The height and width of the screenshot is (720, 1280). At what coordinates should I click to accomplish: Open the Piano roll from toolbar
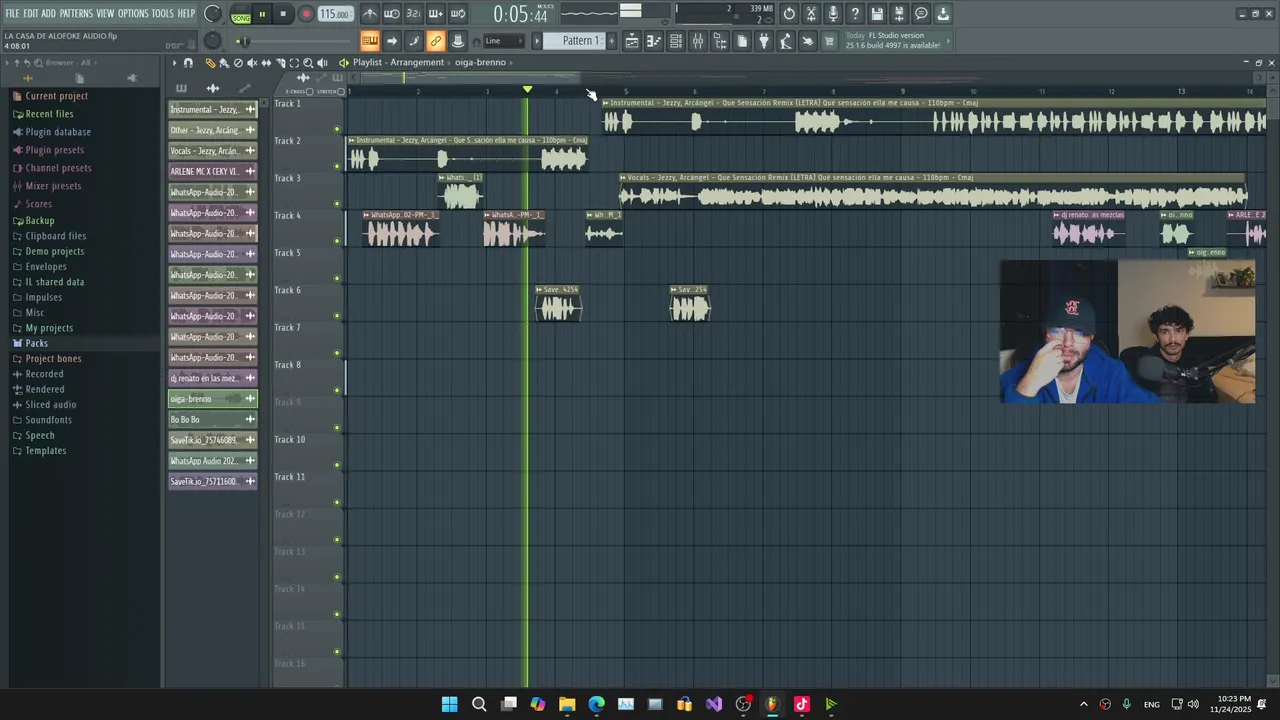coord(654,41)
